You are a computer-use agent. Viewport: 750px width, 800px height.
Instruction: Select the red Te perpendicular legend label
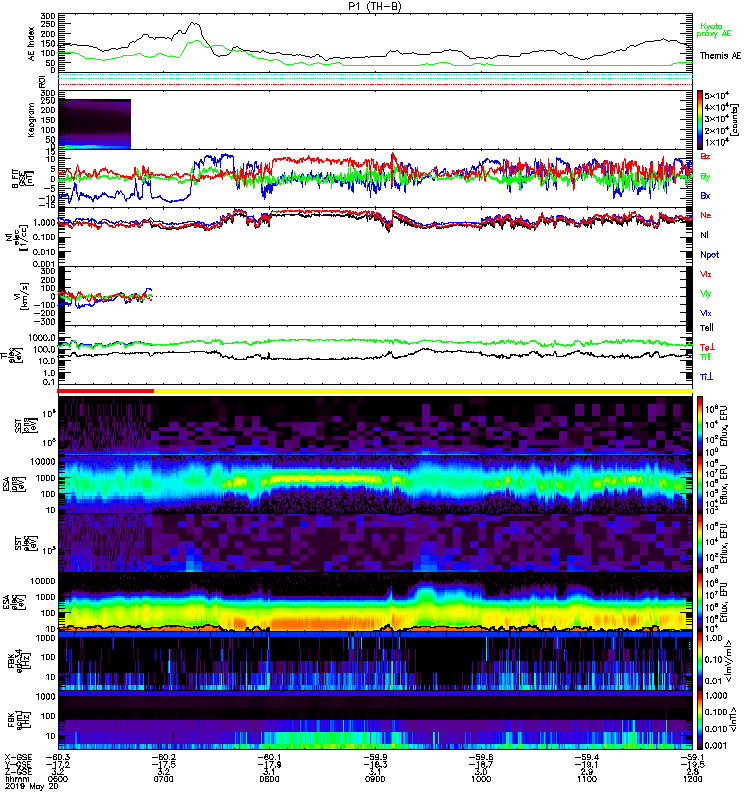coord(707,347)
